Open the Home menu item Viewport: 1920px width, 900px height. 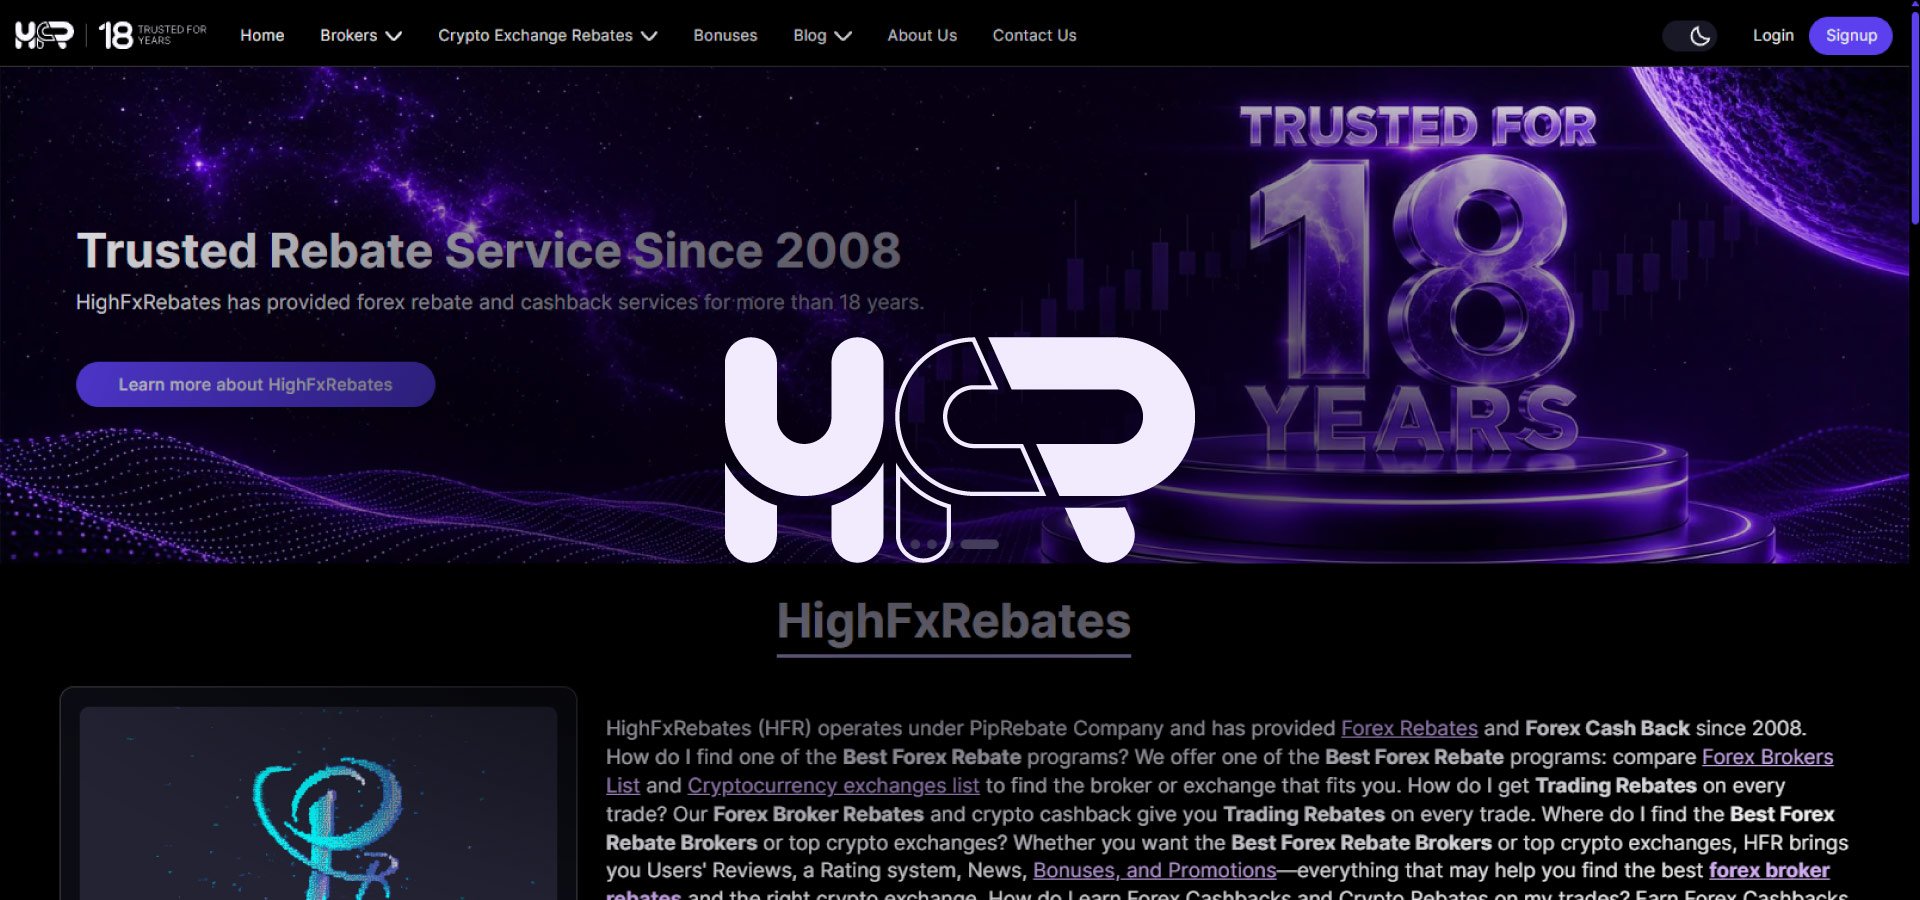262,35
